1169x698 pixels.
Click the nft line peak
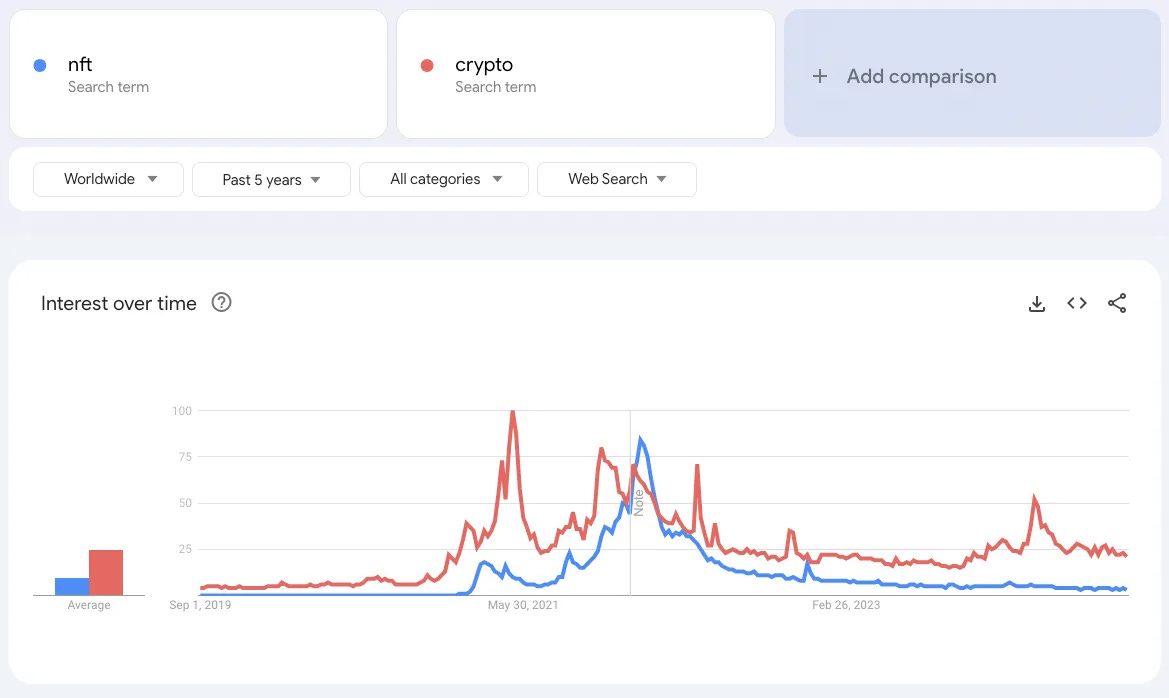640,439
